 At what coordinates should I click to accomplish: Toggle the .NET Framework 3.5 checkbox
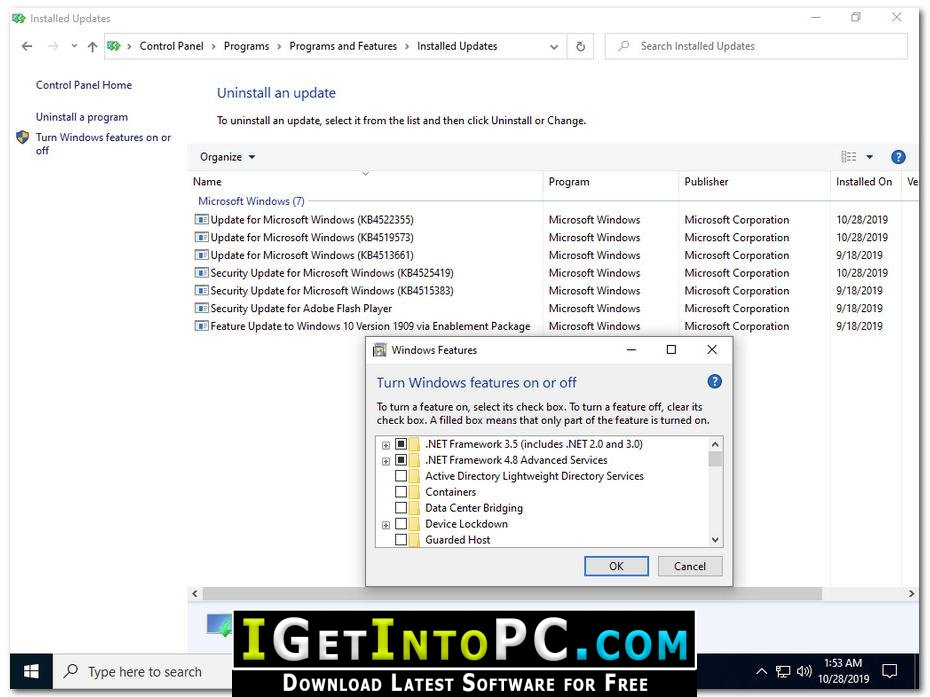click(x=401, y=444)
